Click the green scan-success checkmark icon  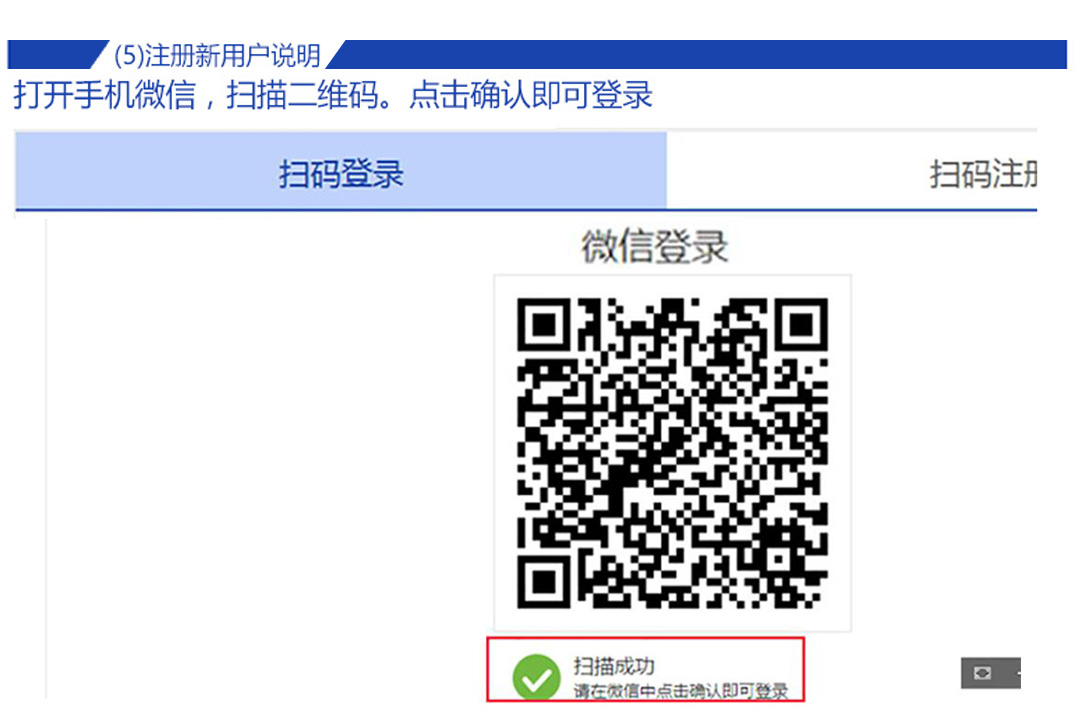point(536,677)
